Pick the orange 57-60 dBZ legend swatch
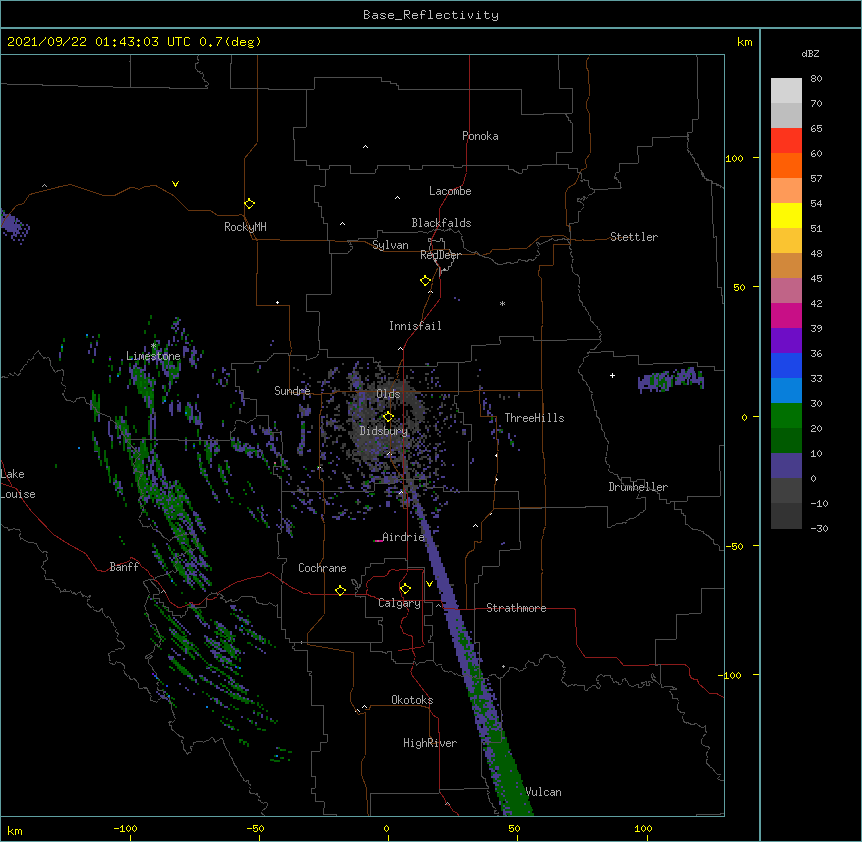The image size is (862, 842). pos(786,166)
